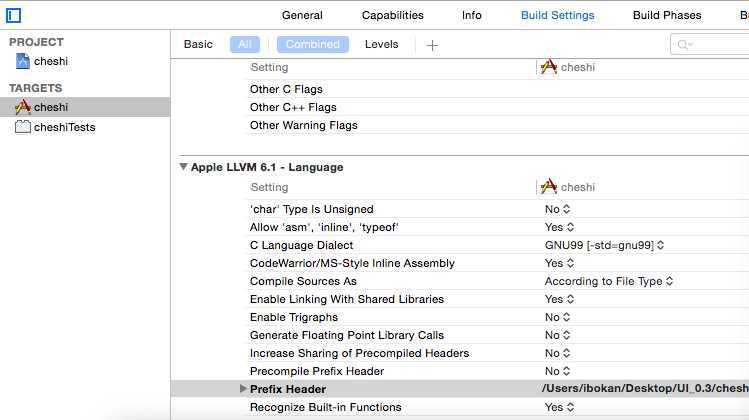Select the Precompile Prefix Header setting name
The height and width of the screenshot is (420, 749).
pyautogui.click(x=317, y=371)
